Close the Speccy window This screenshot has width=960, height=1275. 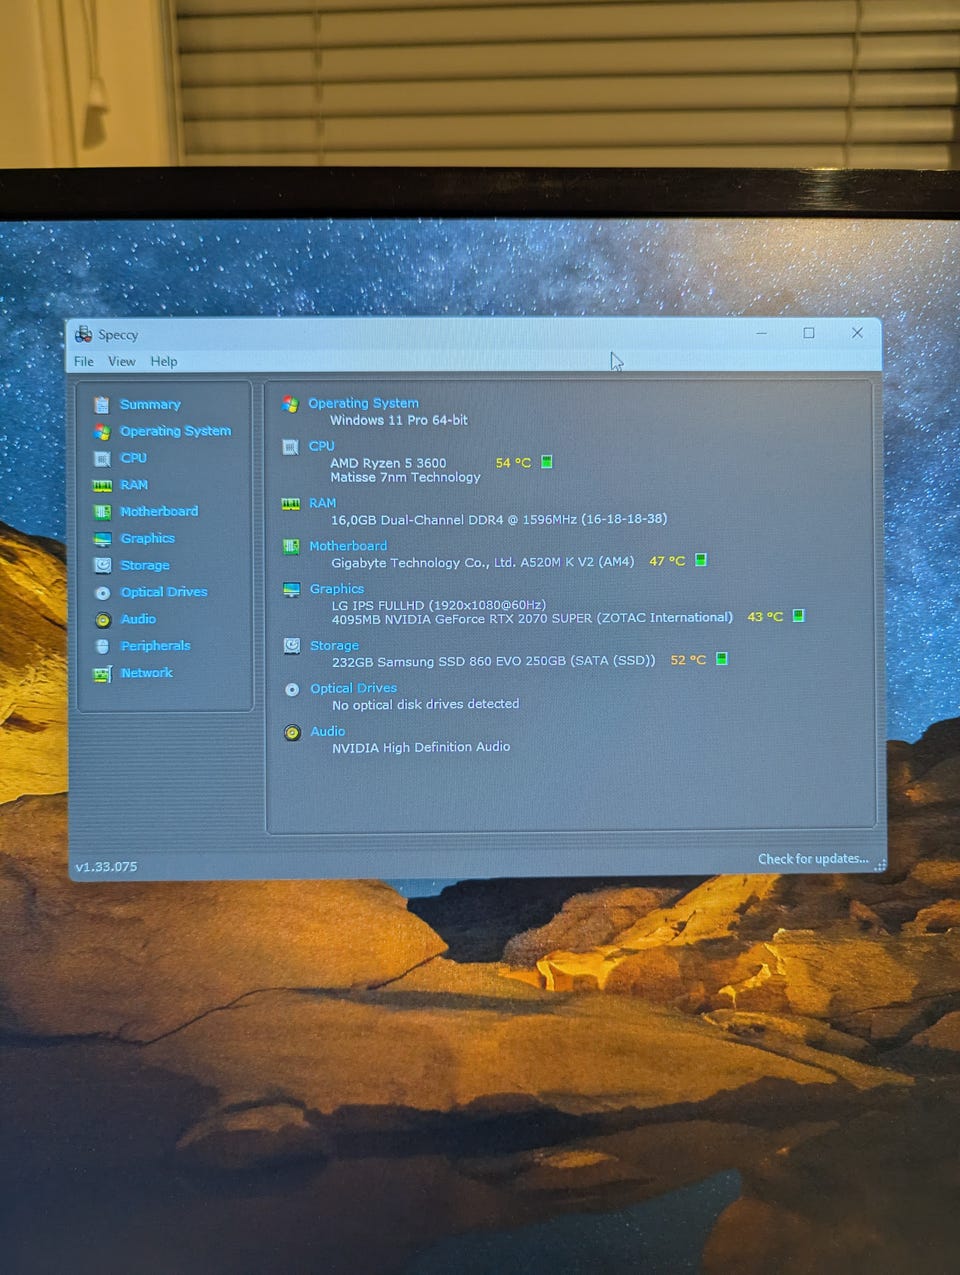857,333
